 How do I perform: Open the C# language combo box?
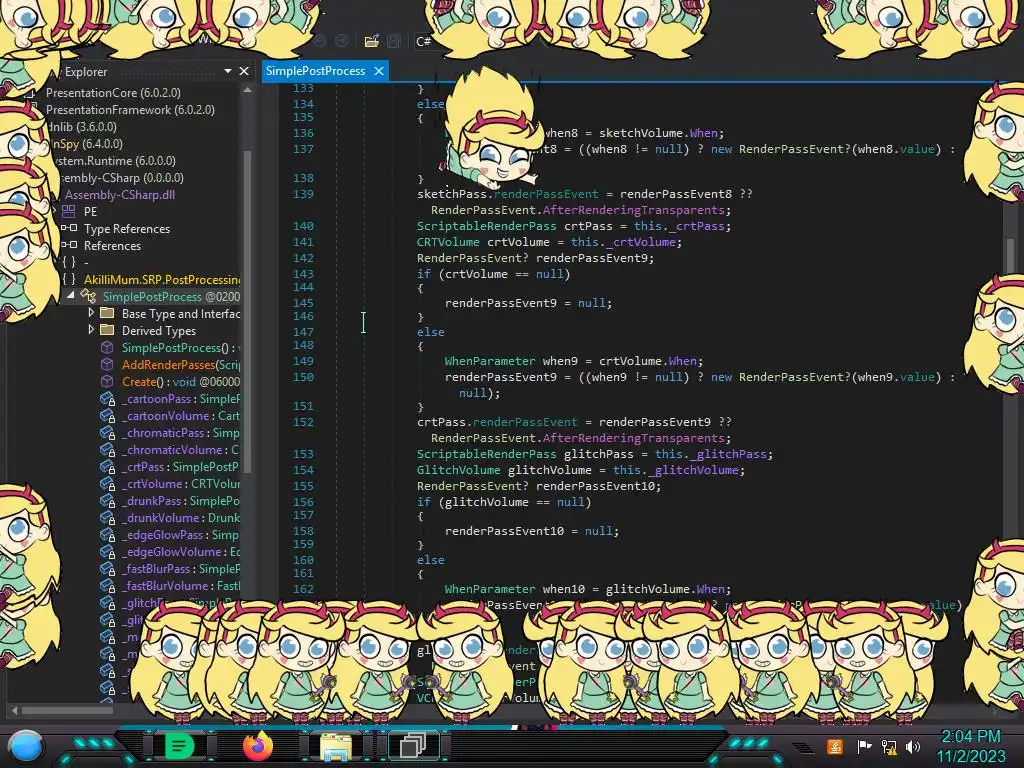point(424,41)
